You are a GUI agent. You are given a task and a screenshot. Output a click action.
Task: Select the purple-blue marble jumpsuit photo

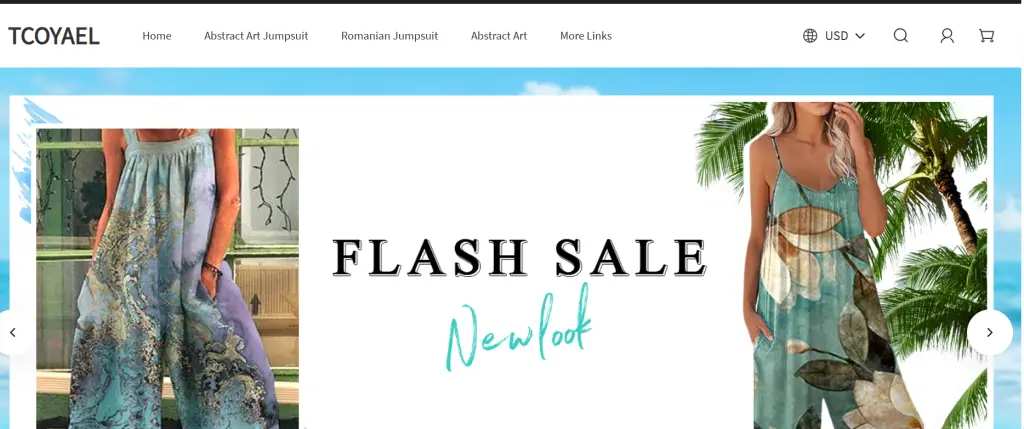click(167, 279)
